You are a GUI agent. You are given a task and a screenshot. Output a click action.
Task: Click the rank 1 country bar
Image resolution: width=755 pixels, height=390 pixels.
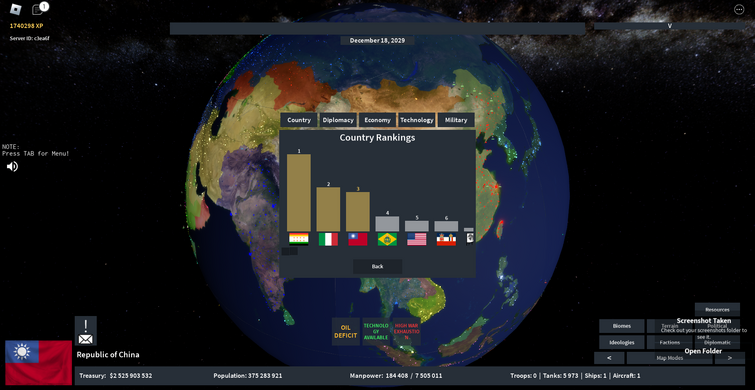299,193
